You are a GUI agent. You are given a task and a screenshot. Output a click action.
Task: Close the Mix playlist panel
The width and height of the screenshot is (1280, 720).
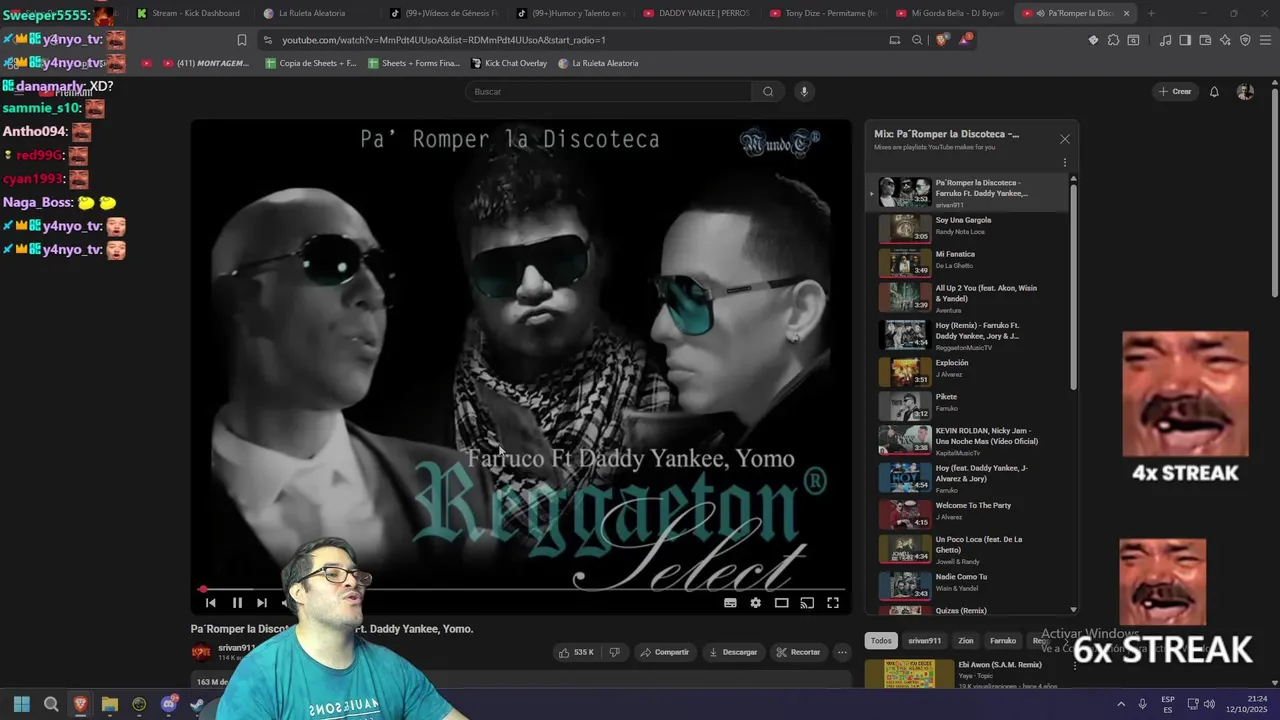(x=1065, y=139)
